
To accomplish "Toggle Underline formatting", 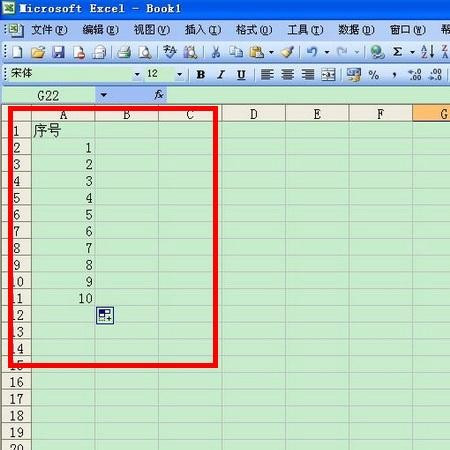I will (241, 75).
